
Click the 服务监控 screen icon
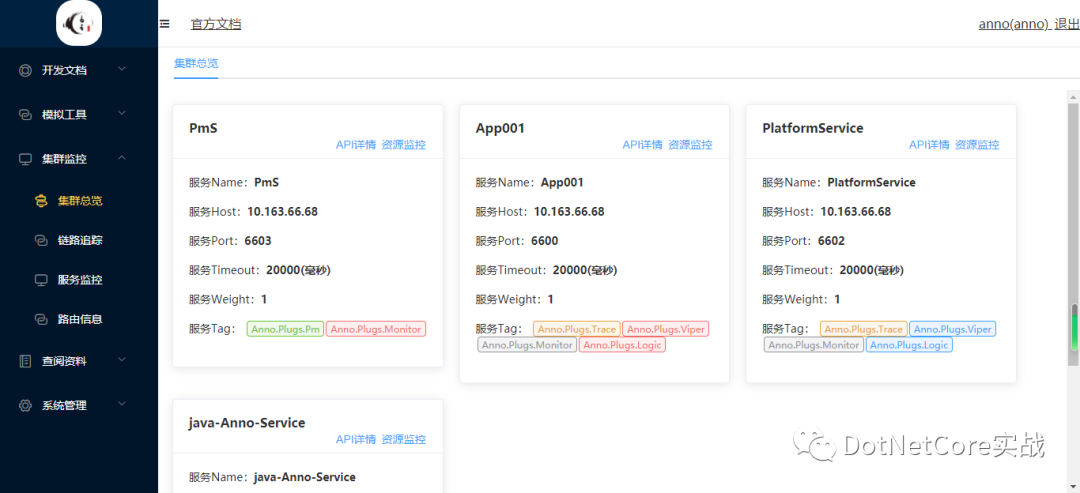click(41, 280)
